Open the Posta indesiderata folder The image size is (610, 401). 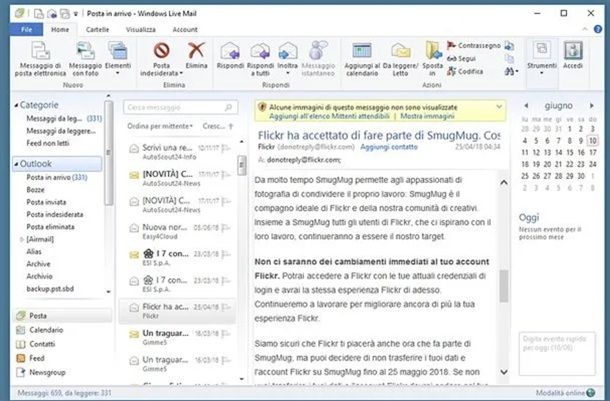(x=54, y=215)
